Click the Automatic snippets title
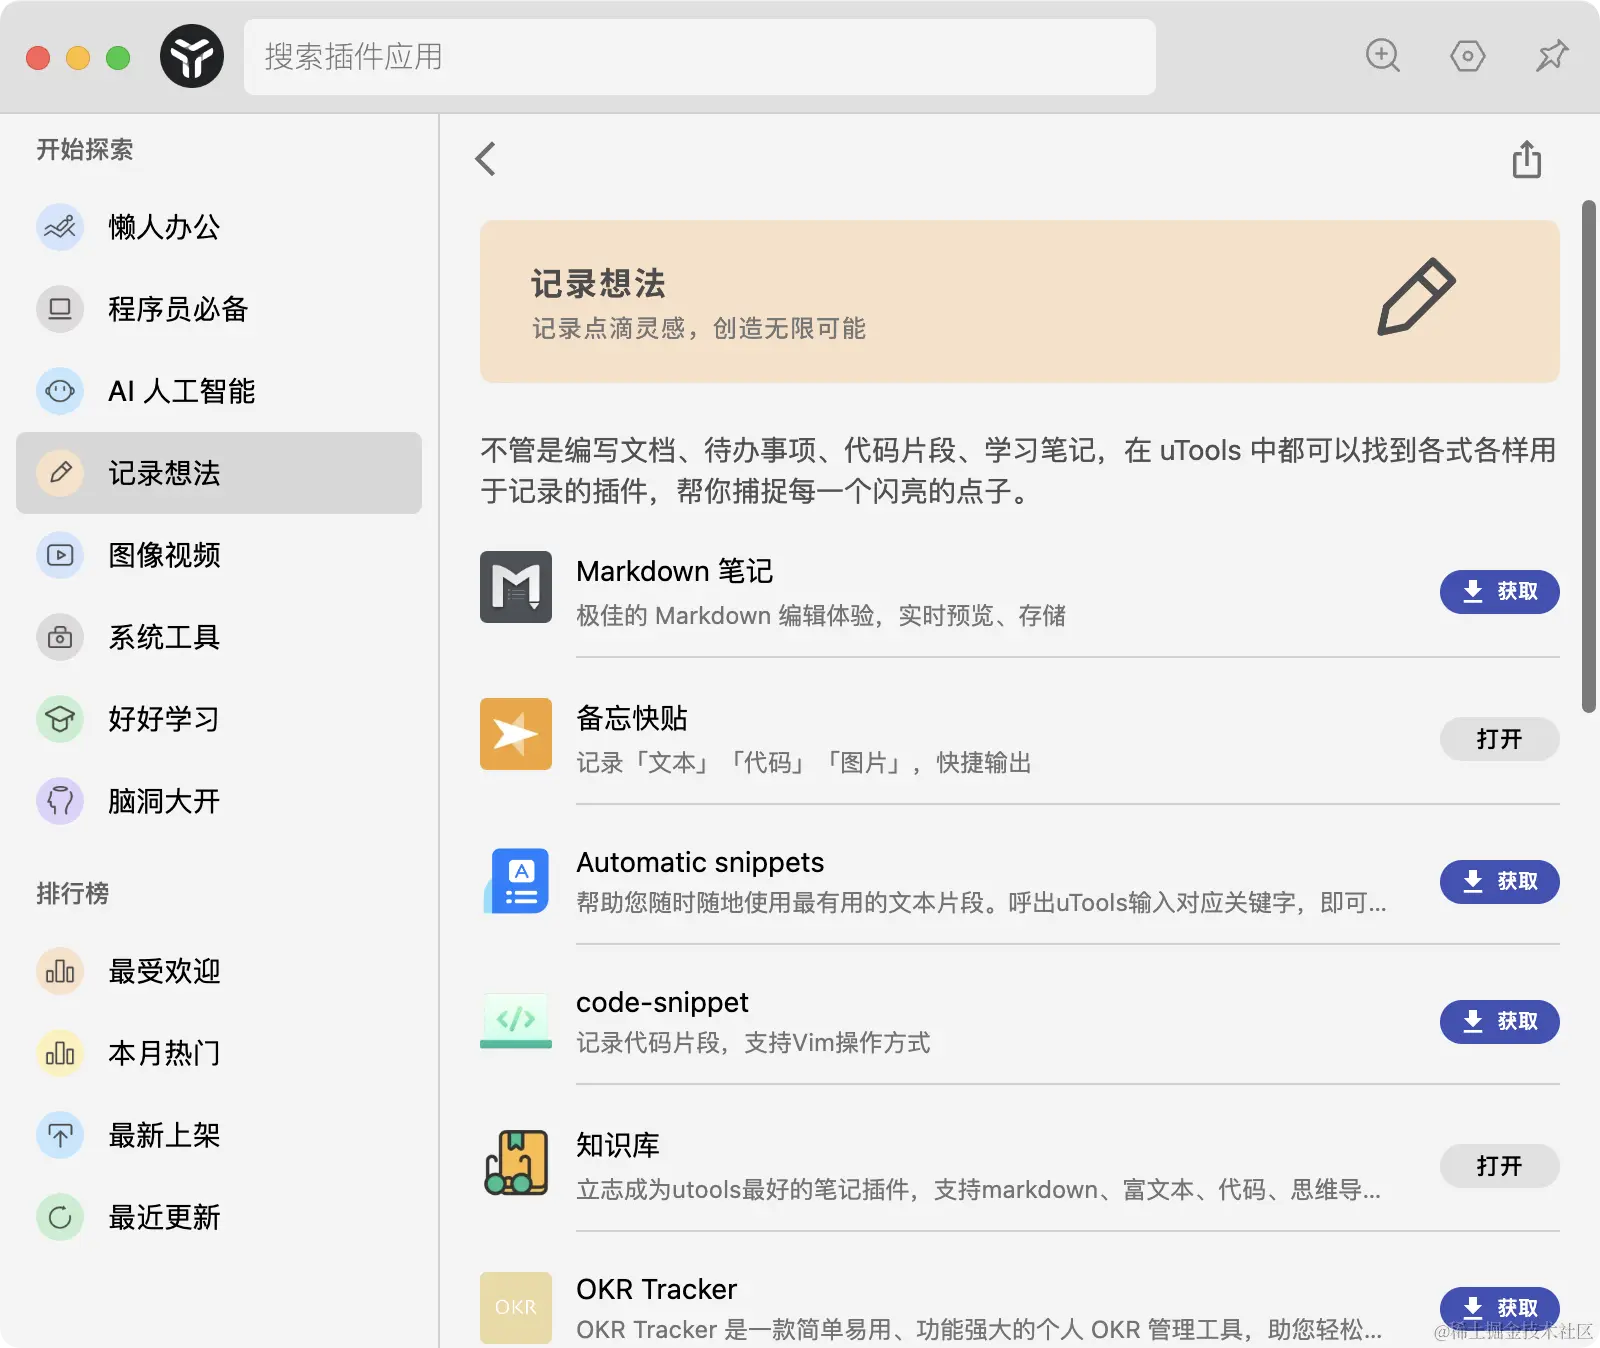The image size is (1600, 1348). 700,862
